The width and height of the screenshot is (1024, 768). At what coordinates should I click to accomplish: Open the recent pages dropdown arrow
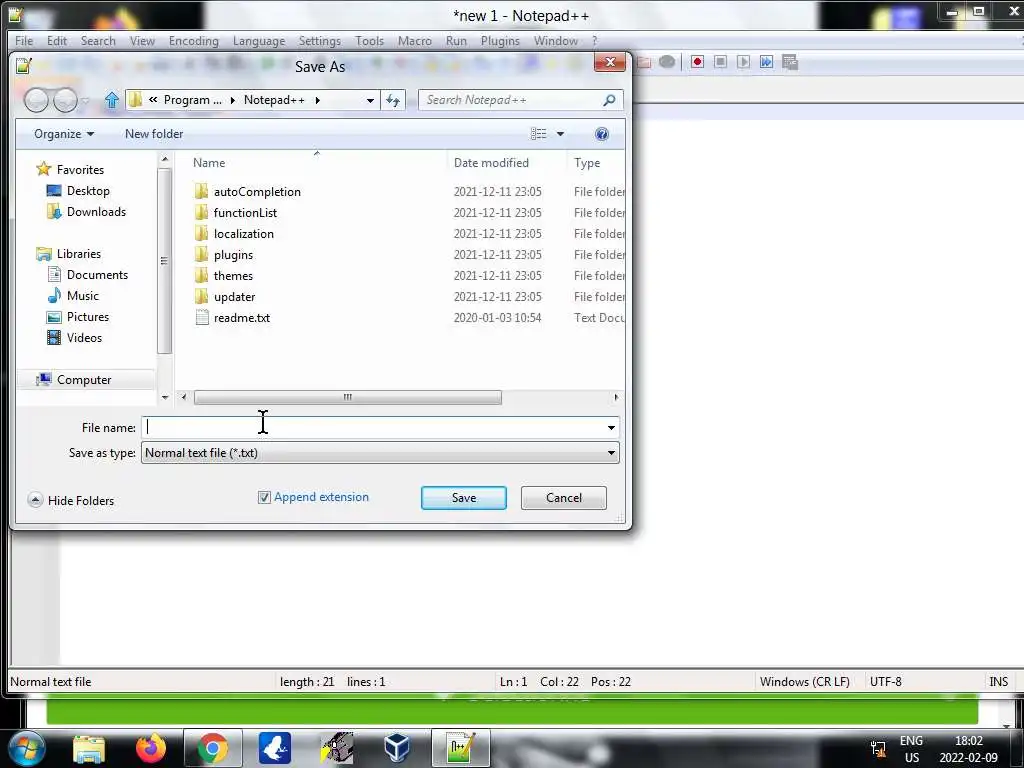86,101
